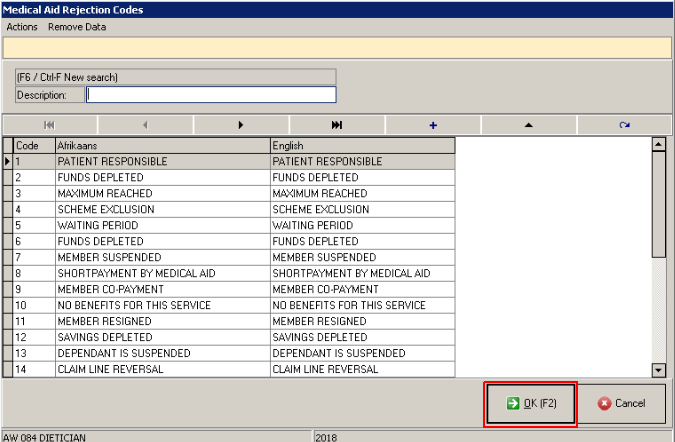Screen dimensions: 675x442
Task: Go to previous record arrow
Action: pos(145,125)
